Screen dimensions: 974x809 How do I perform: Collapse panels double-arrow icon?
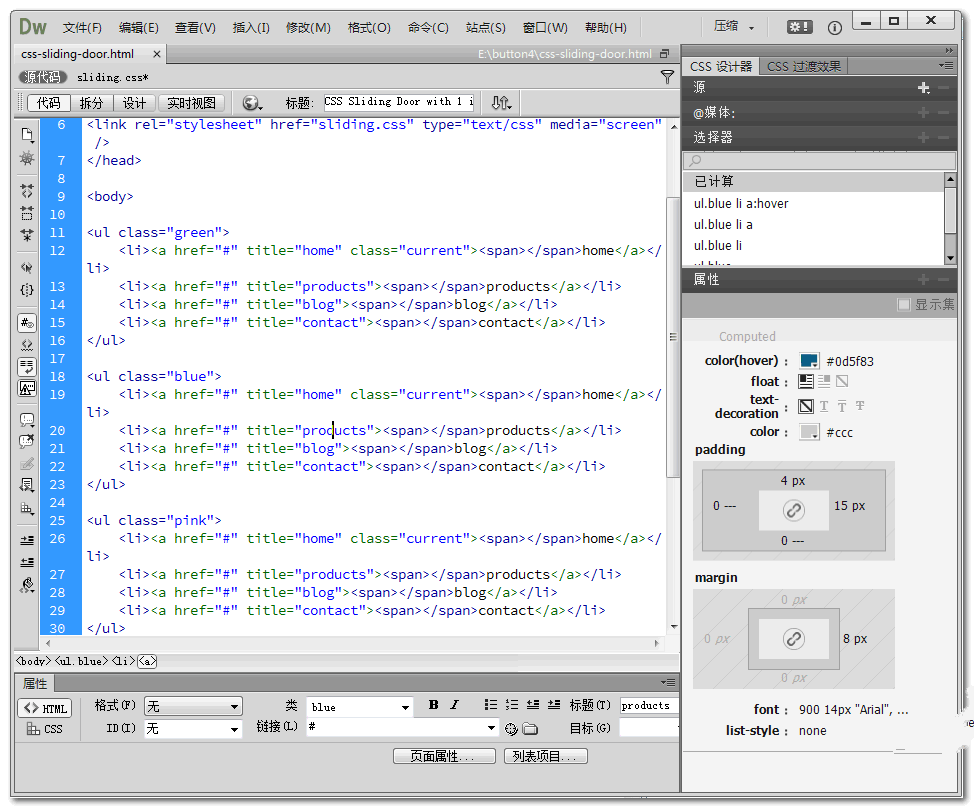[x=949, y=50]
